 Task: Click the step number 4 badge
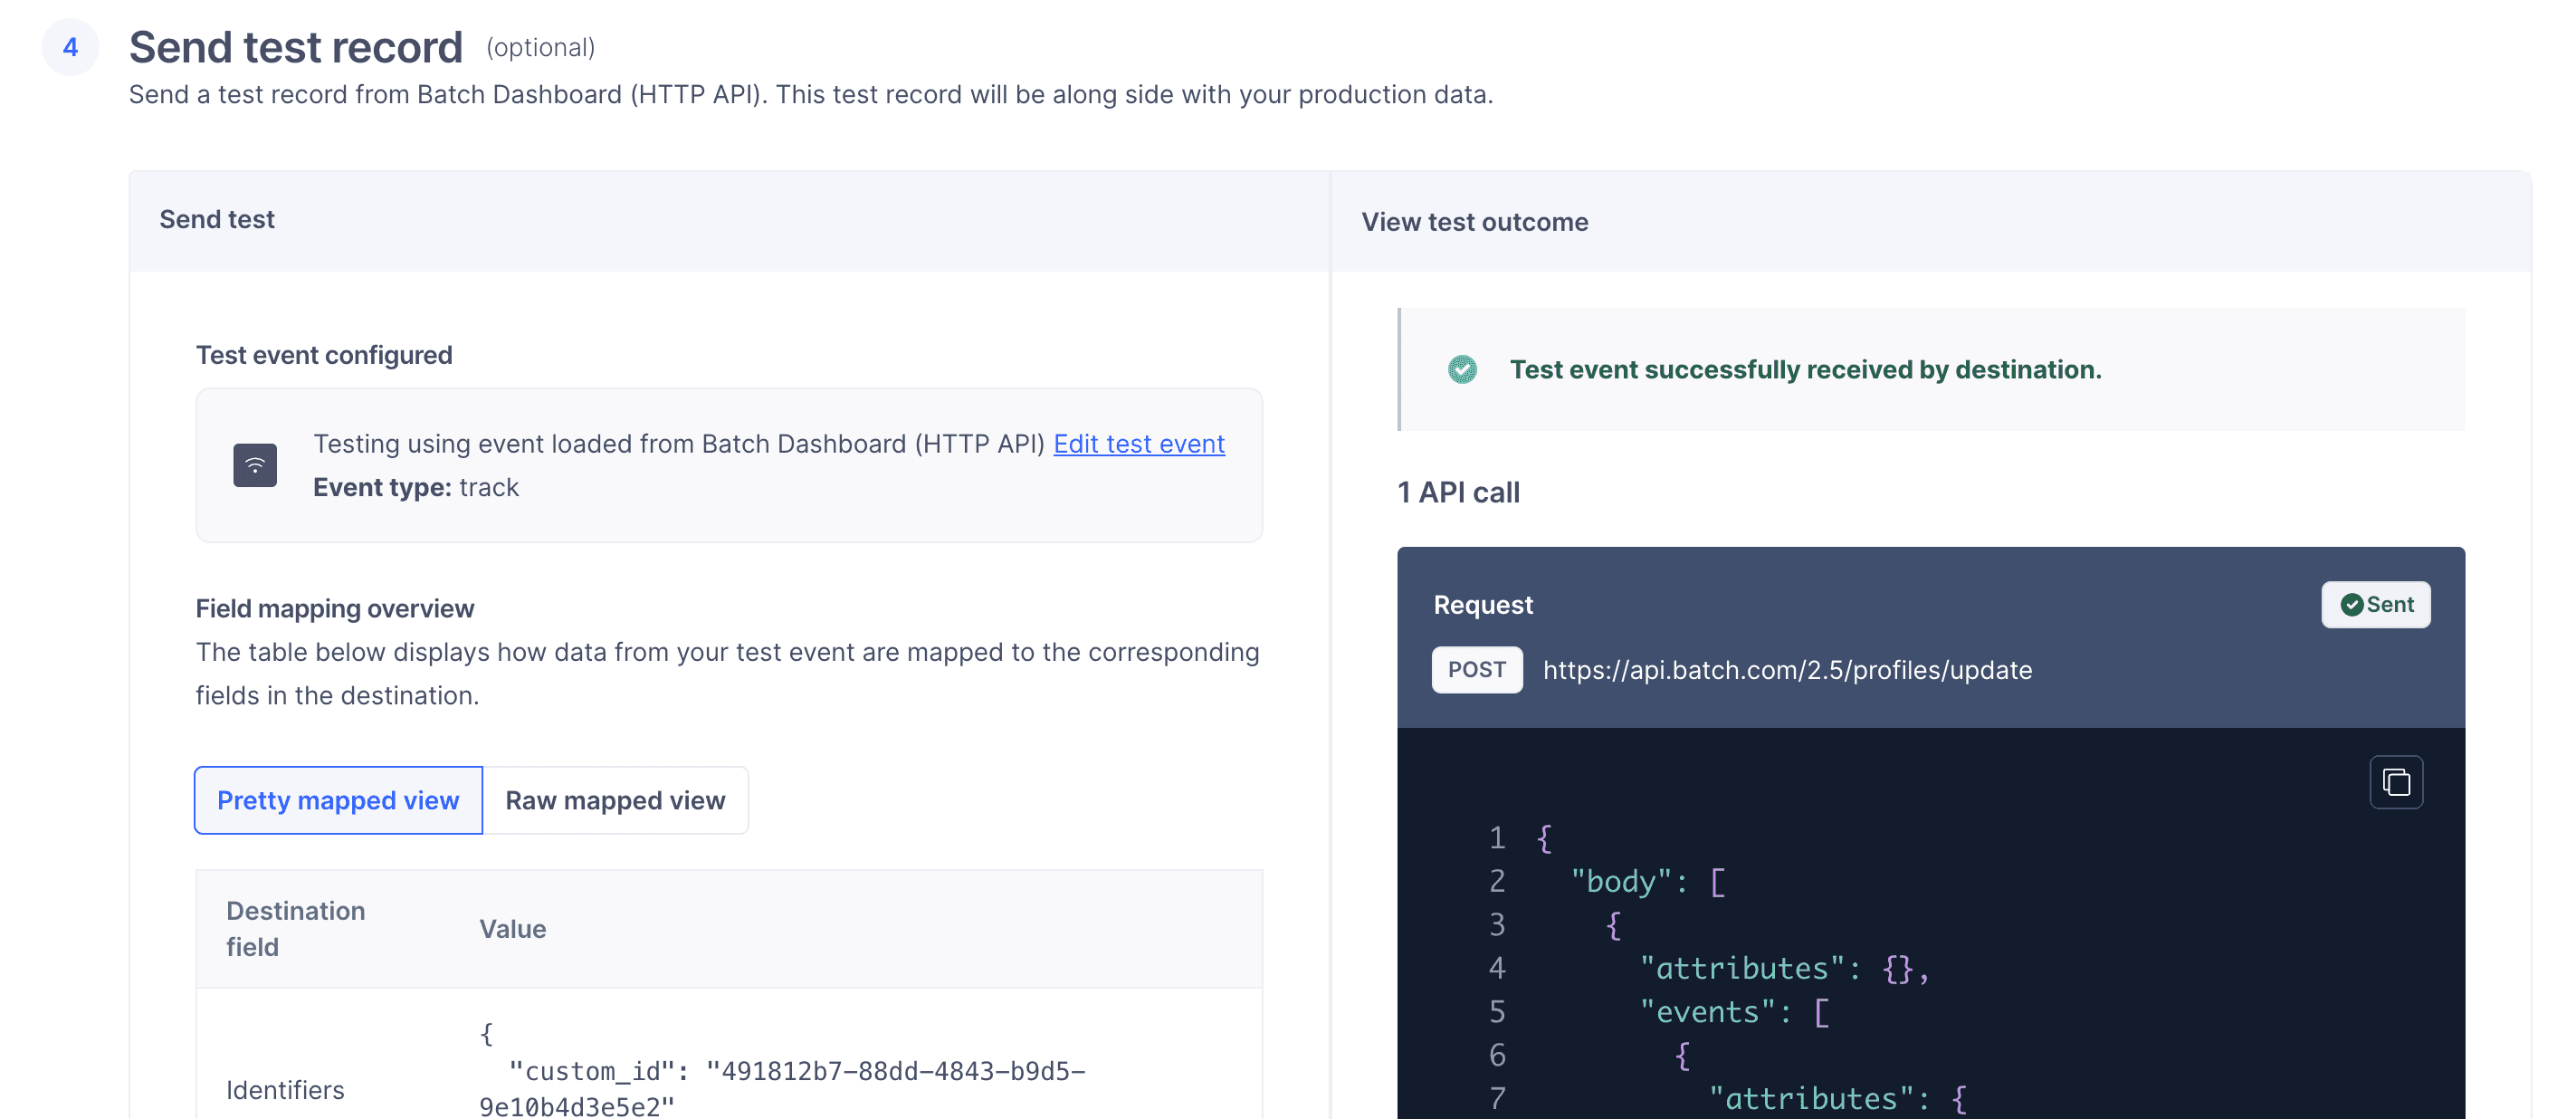click(70, 46)
